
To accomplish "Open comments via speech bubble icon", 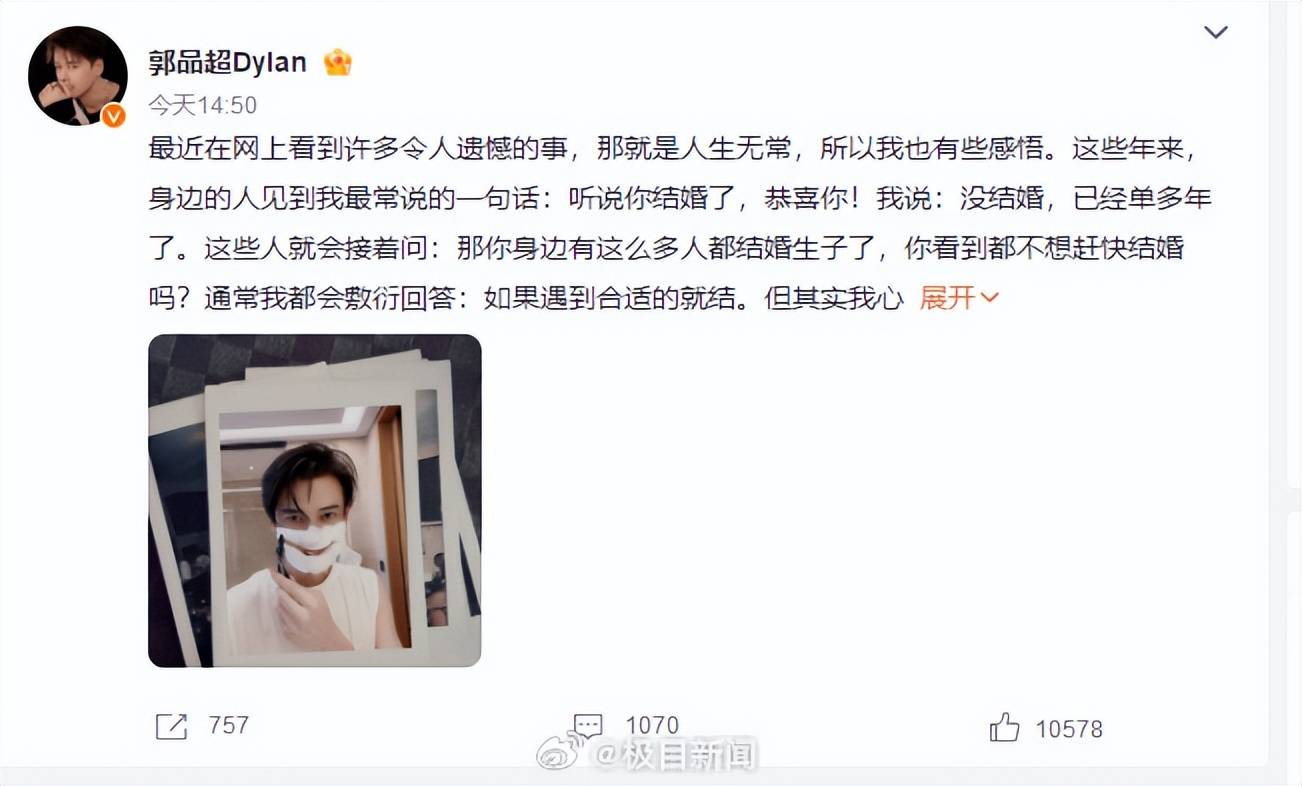I will point(588,726).
